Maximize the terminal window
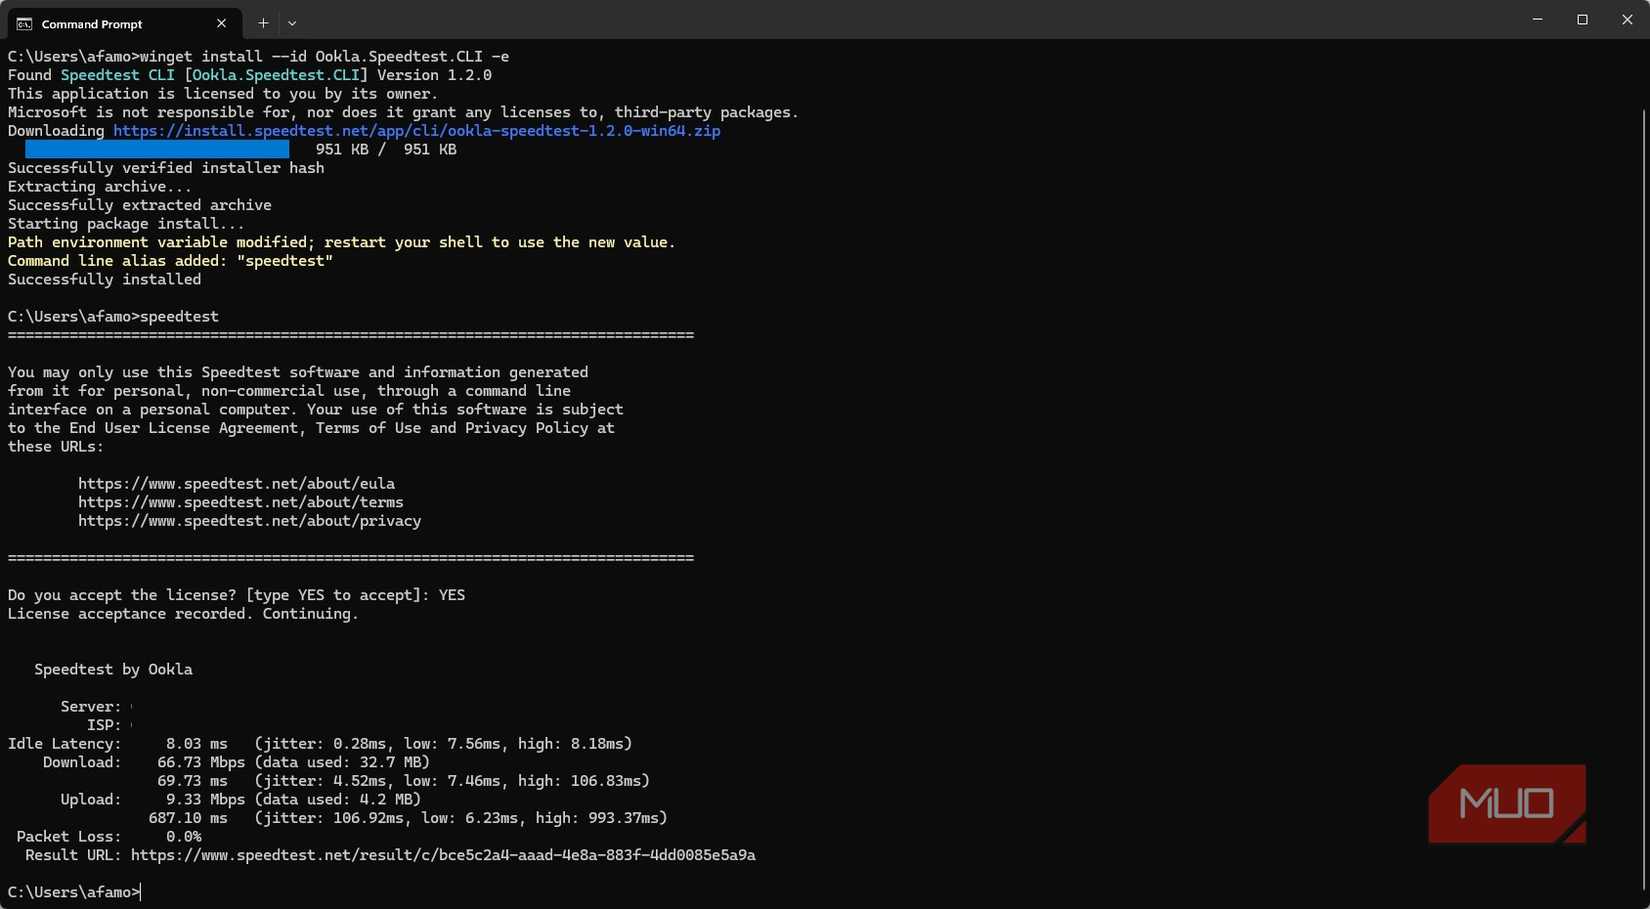The image size is (1650, 909). click(1582, 19)
